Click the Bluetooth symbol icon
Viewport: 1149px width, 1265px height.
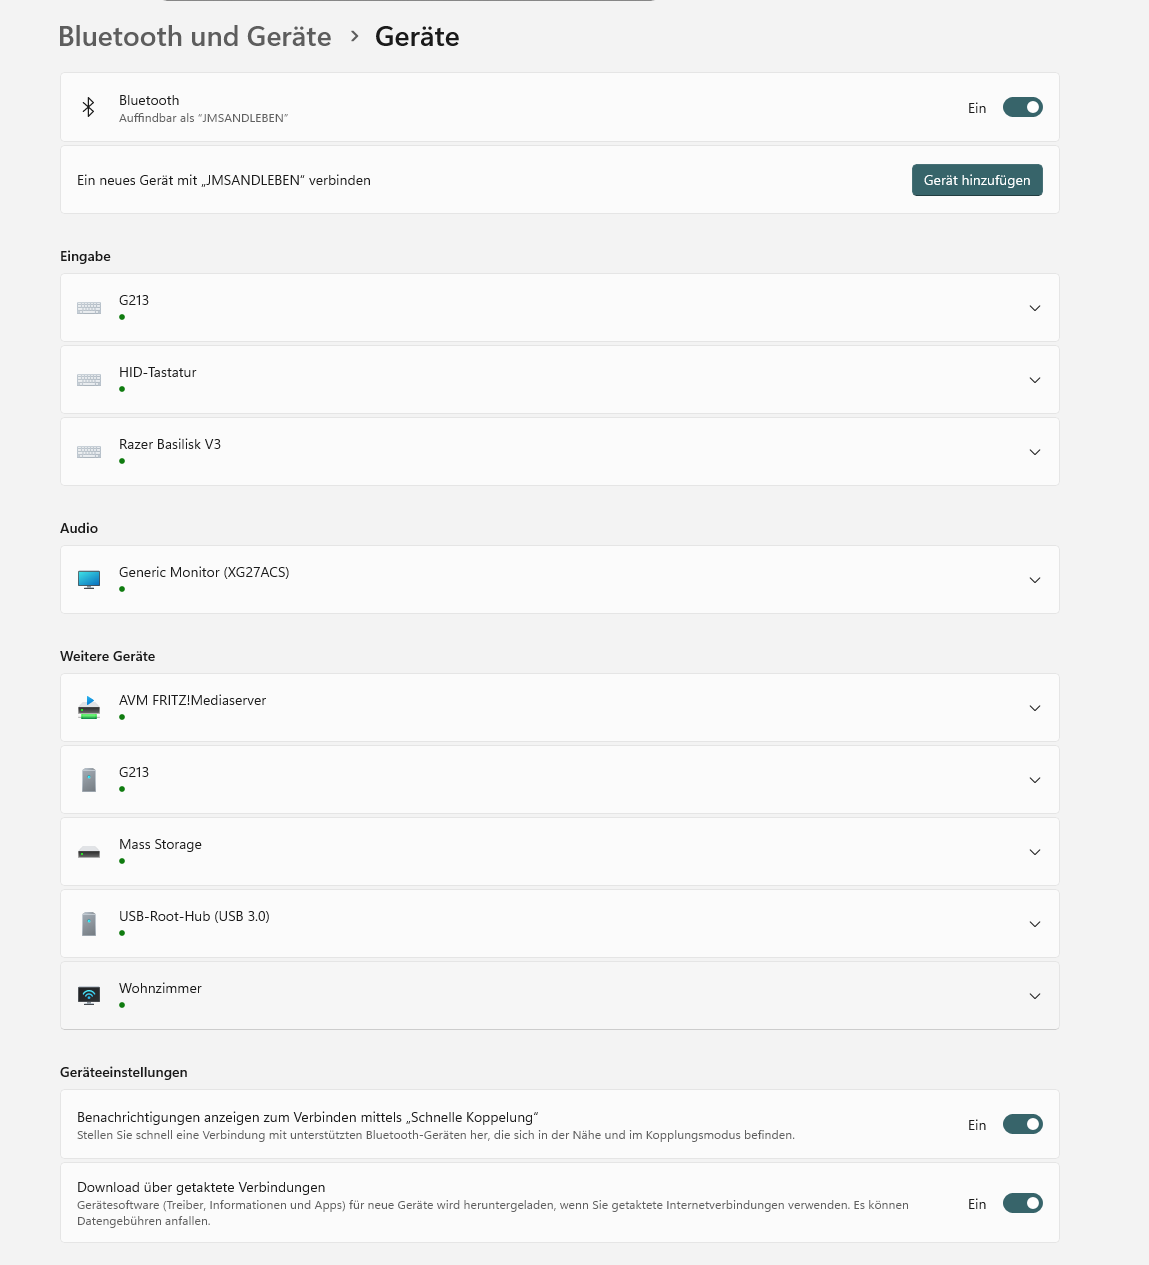[88, 107]
